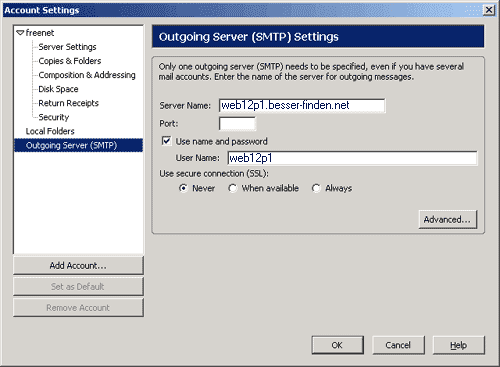This screenshot has height=367, width=500.
Task: Select the freenet account
Action: coord(40,33)
